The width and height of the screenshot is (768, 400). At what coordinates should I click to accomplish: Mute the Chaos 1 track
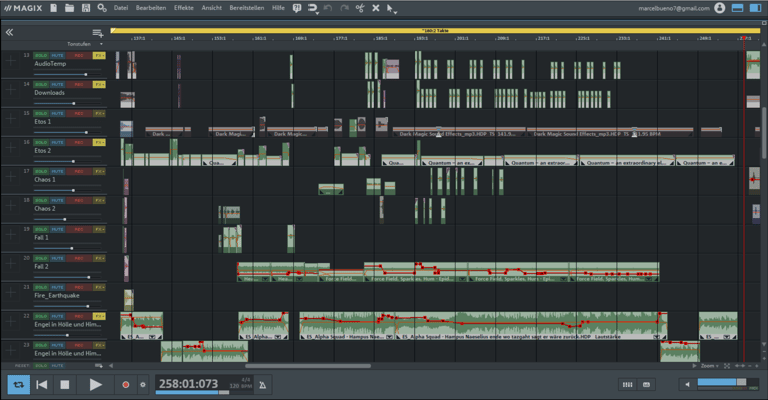(x=57, y=171)
